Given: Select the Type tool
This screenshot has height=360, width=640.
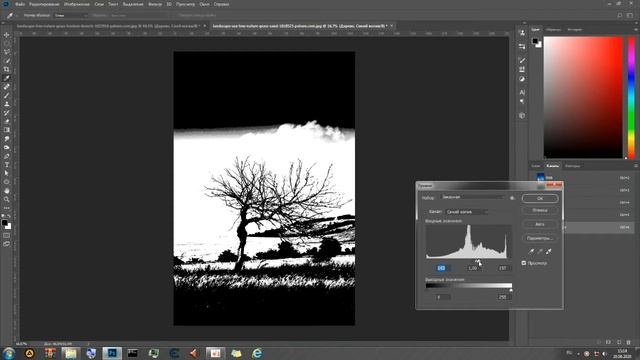Looking at the screenshot, I should [7, 164].
